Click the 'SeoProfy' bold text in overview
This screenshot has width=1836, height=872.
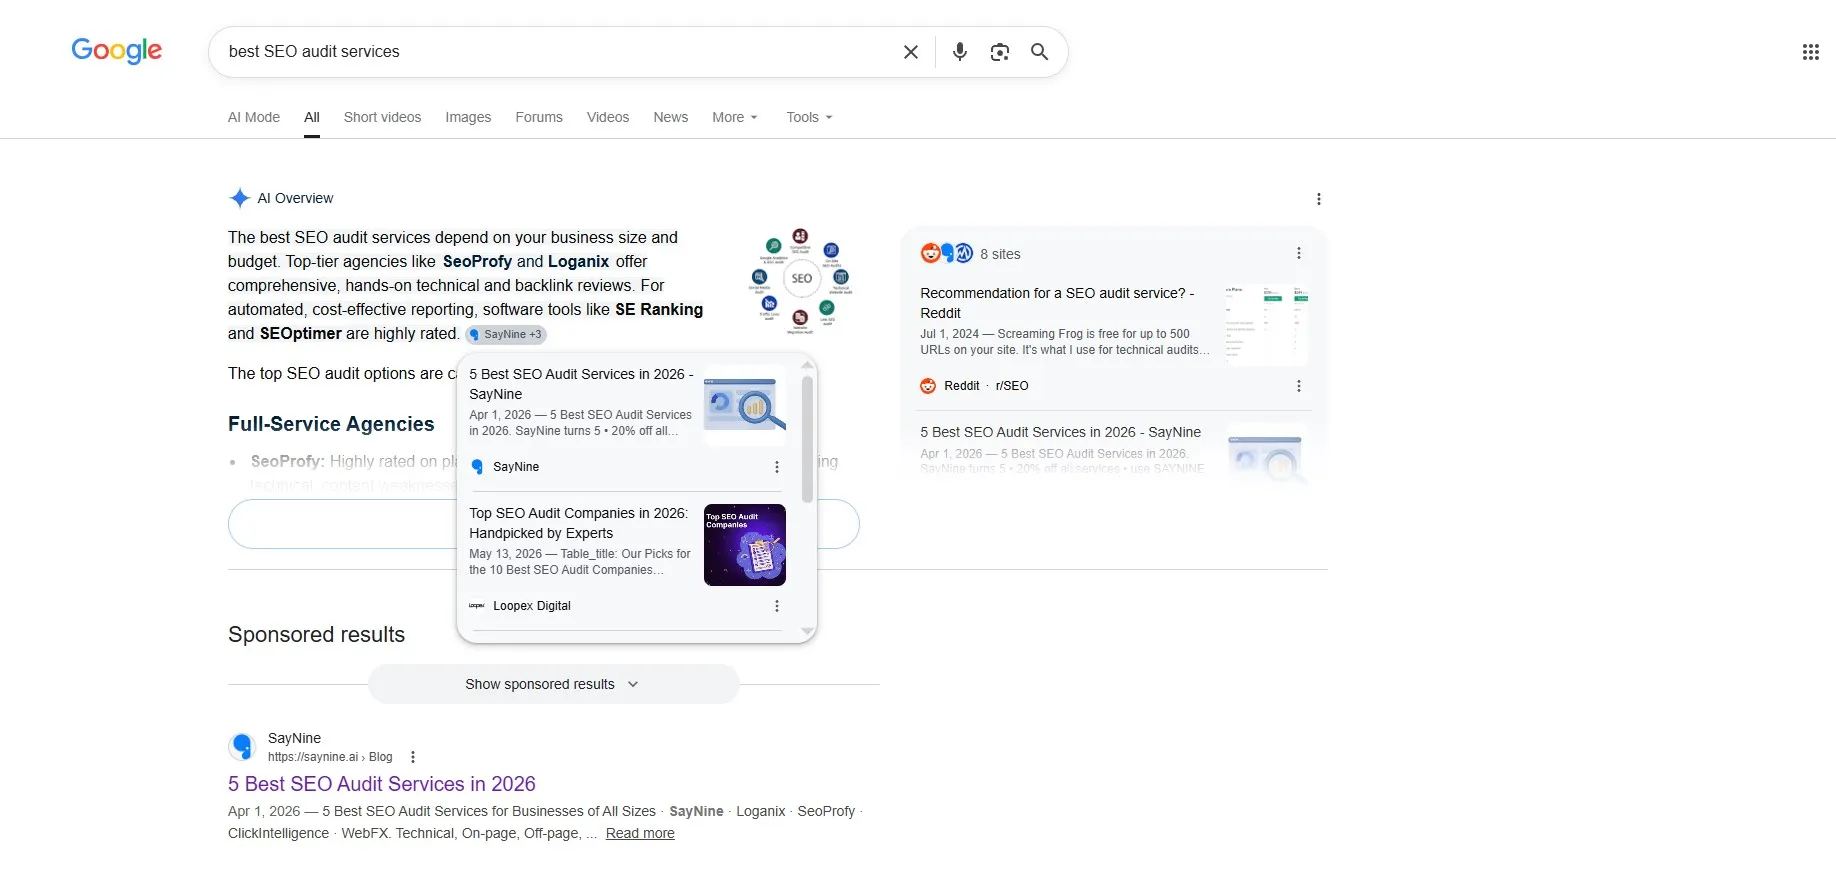(x=477, y=261)
